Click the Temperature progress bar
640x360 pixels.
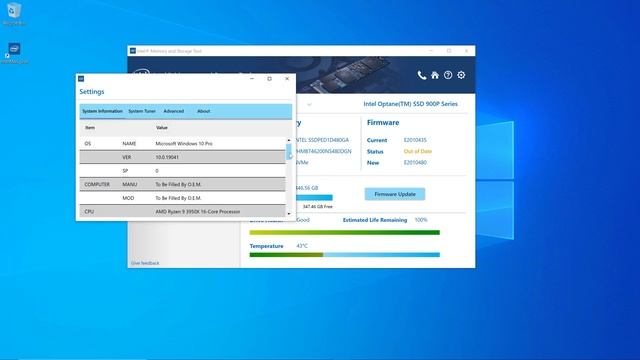(344, 255)
